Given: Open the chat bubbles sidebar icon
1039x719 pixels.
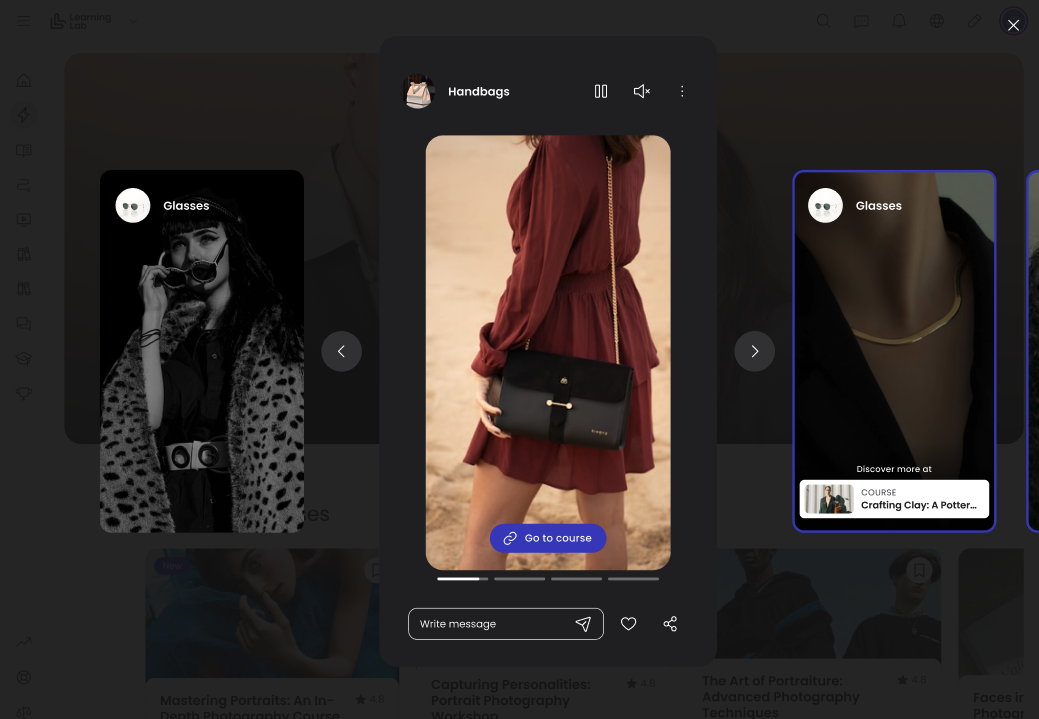Looking at the screenshot, I should click(24, 323).
